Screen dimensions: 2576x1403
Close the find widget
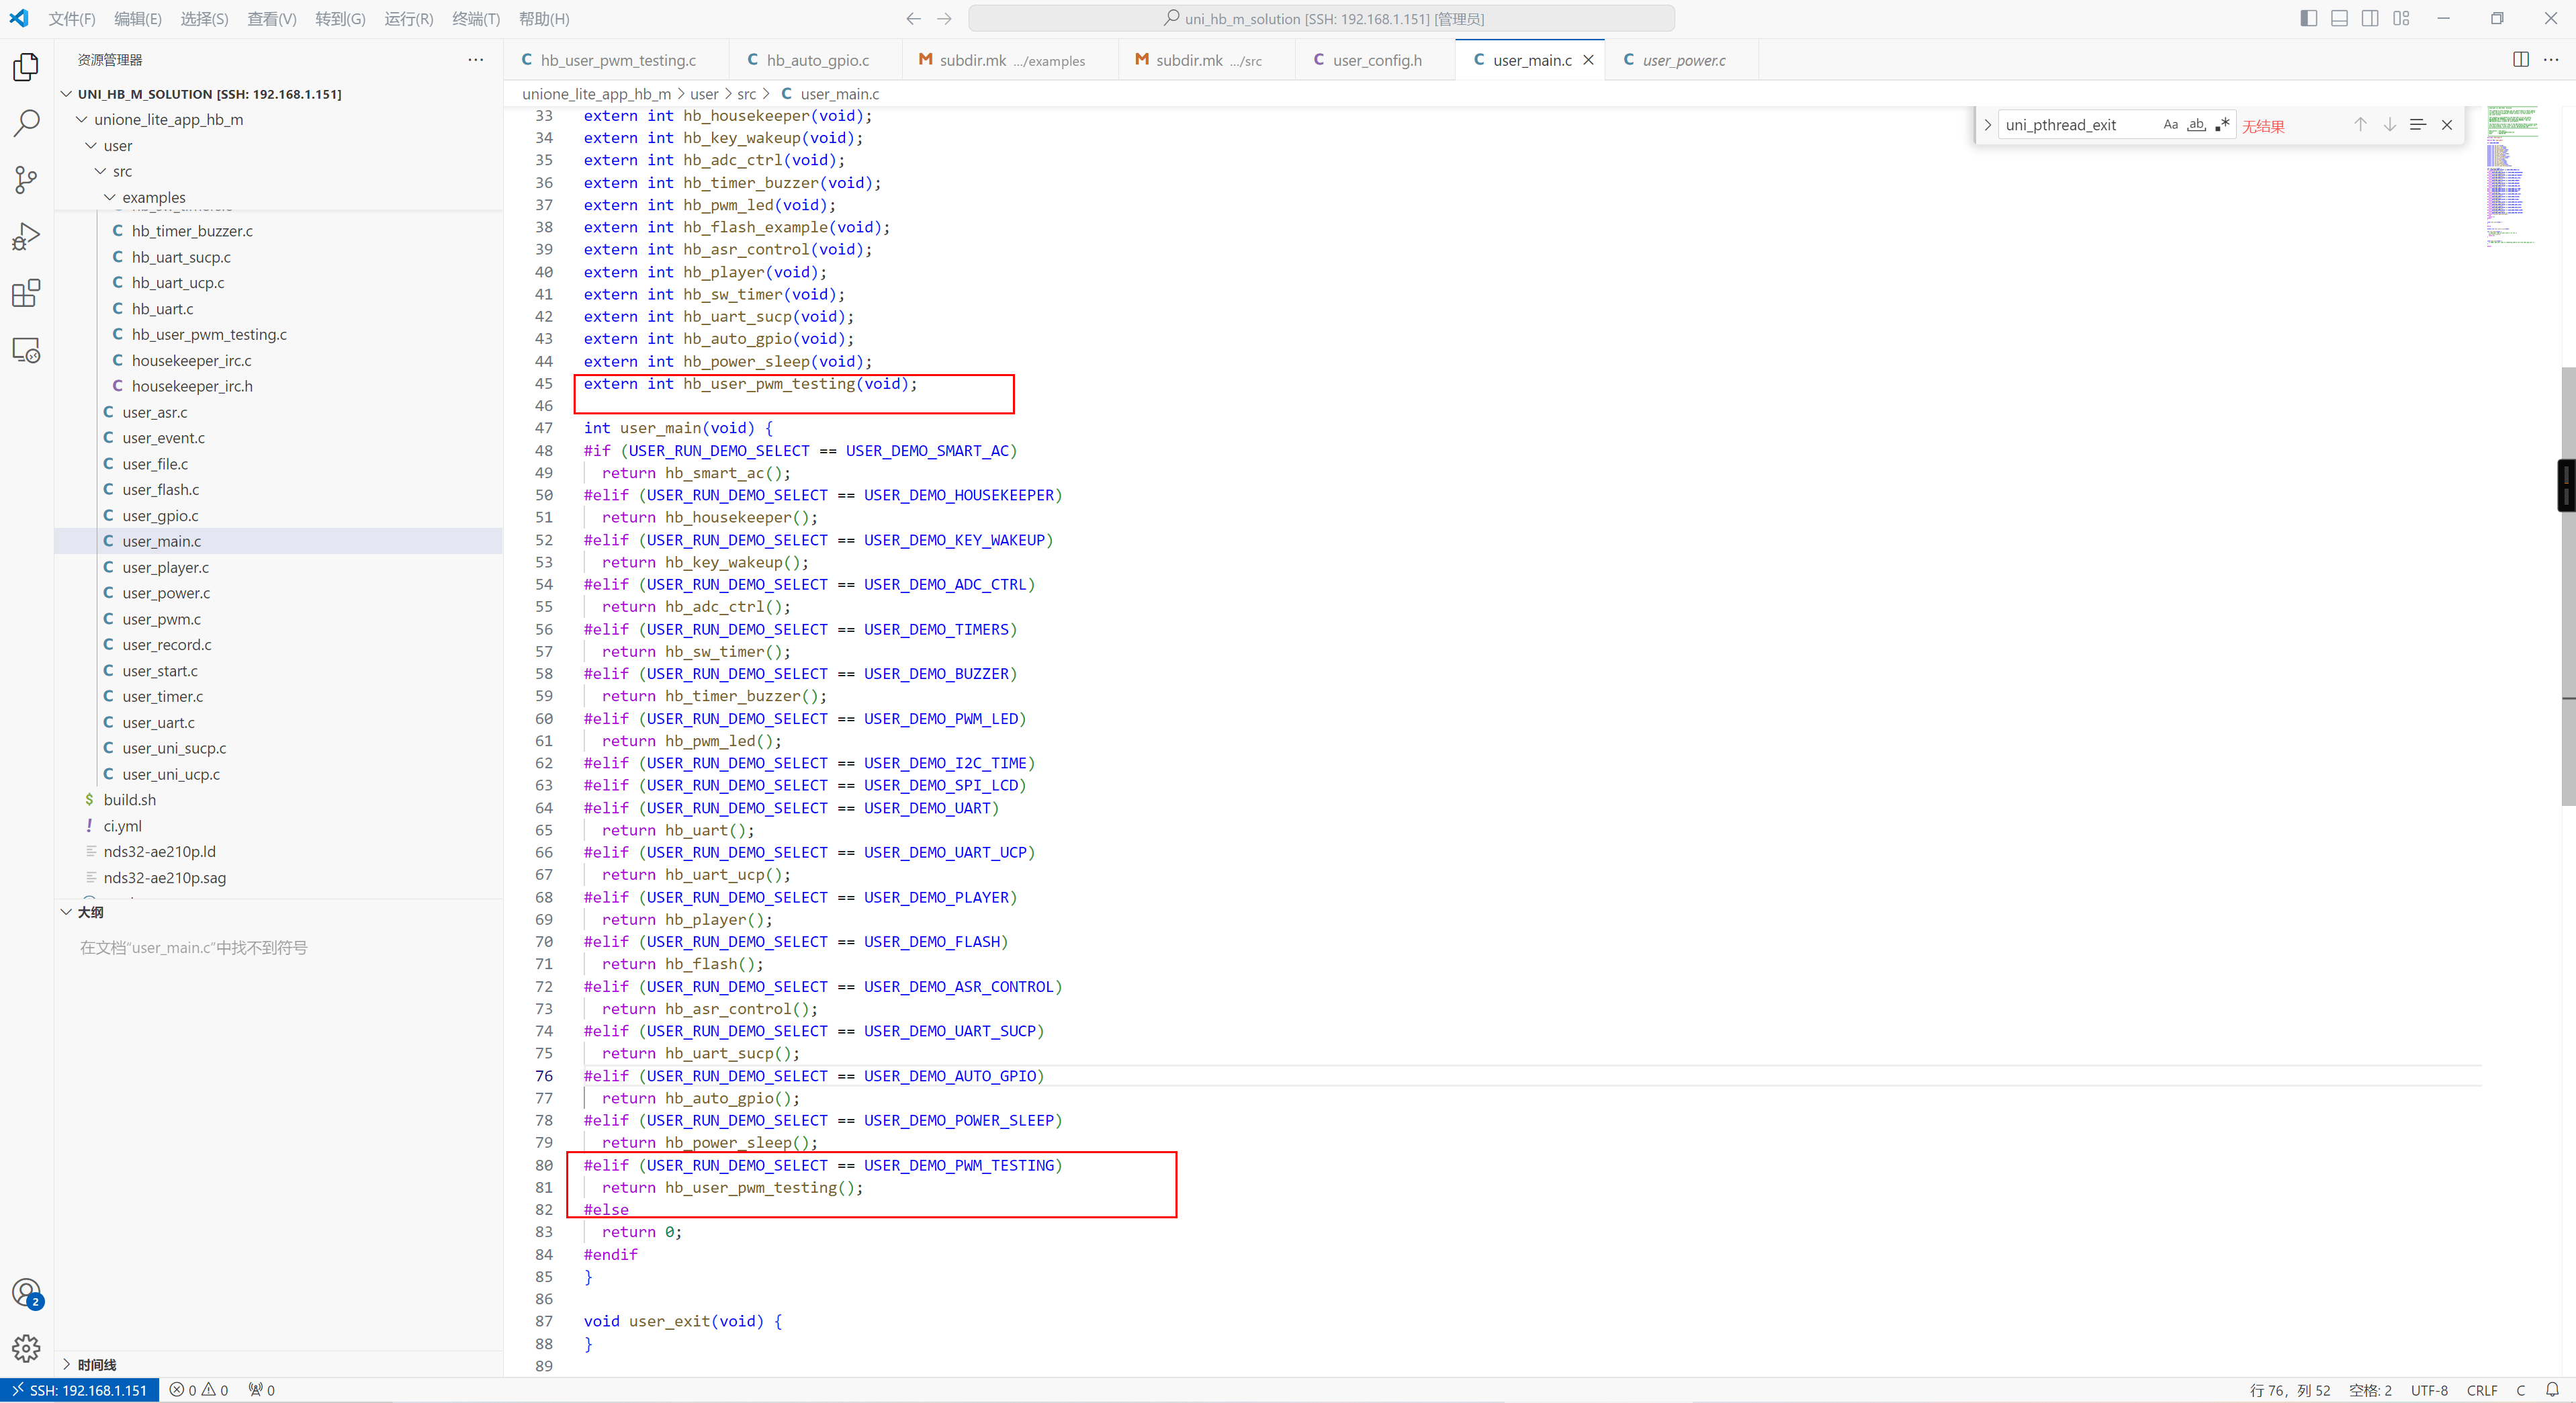tap(2447, 125)
